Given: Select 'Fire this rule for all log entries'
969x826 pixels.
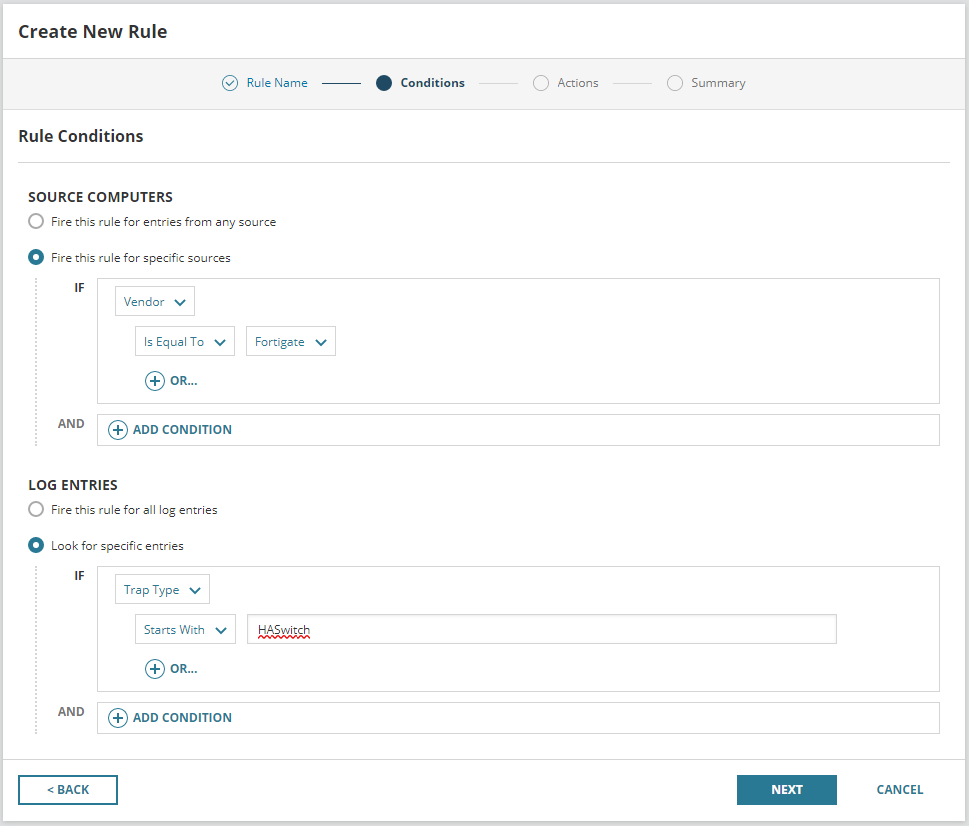Looking at the screenshot, I should tap(36, 509).
